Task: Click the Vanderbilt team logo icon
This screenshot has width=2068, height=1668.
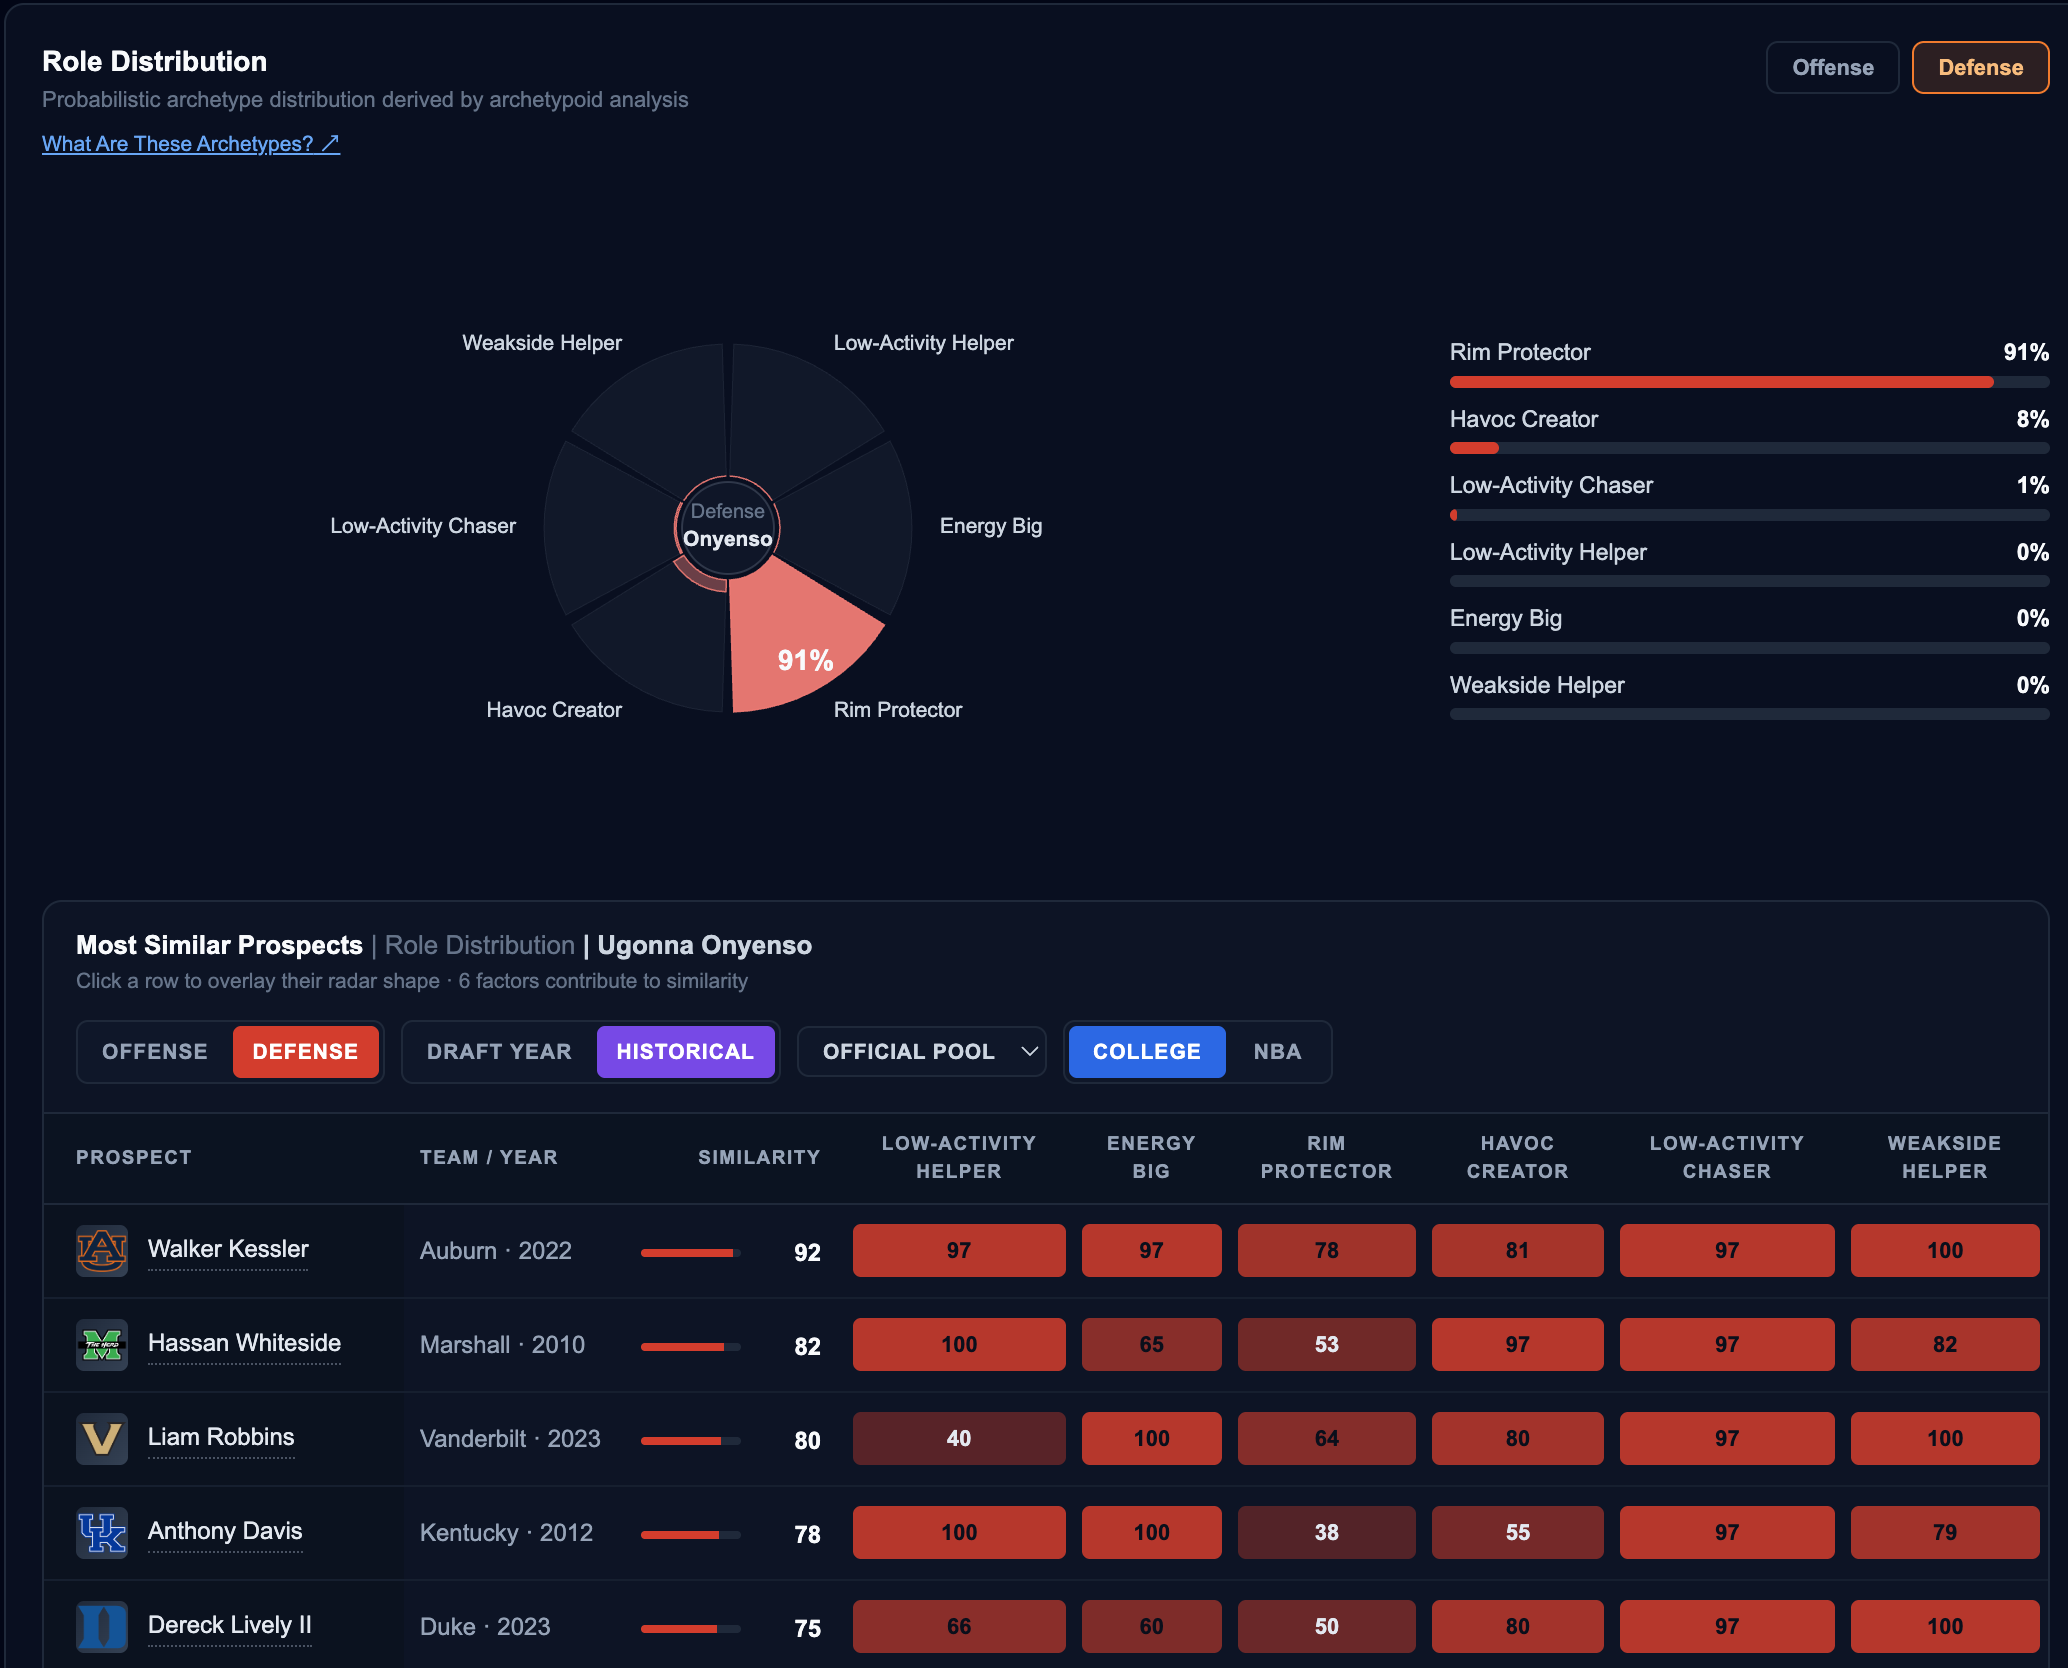Action: [102, 1438]
